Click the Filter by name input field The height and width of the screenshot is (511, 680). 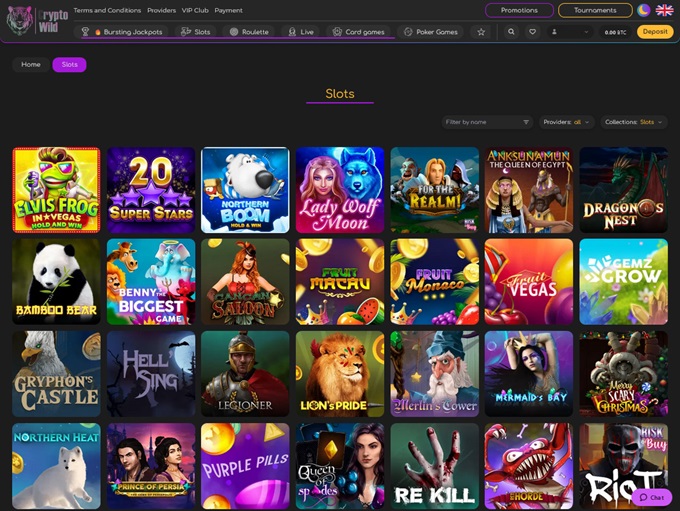coord(481,122)
